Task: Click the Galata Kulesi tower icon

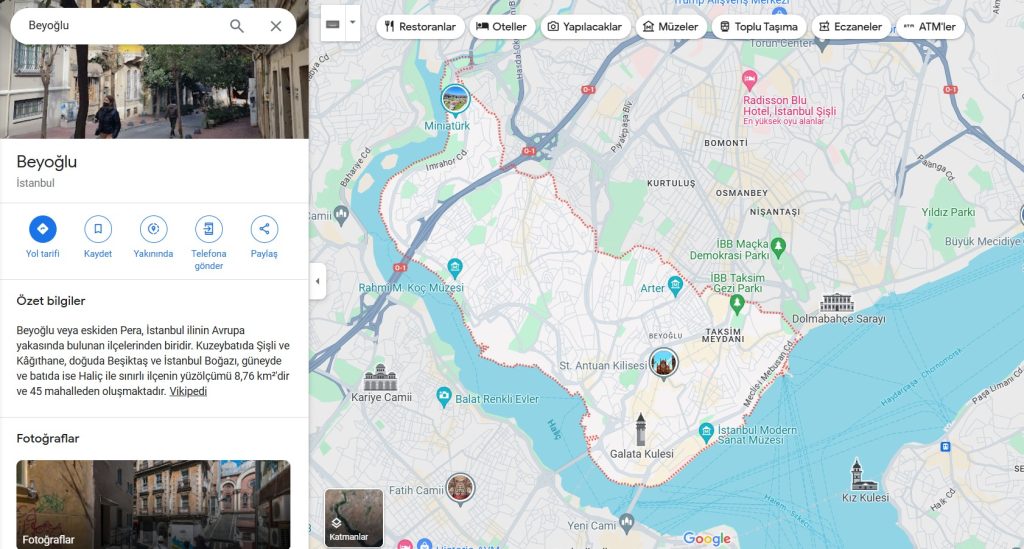Action: click(x=641, y=429)
